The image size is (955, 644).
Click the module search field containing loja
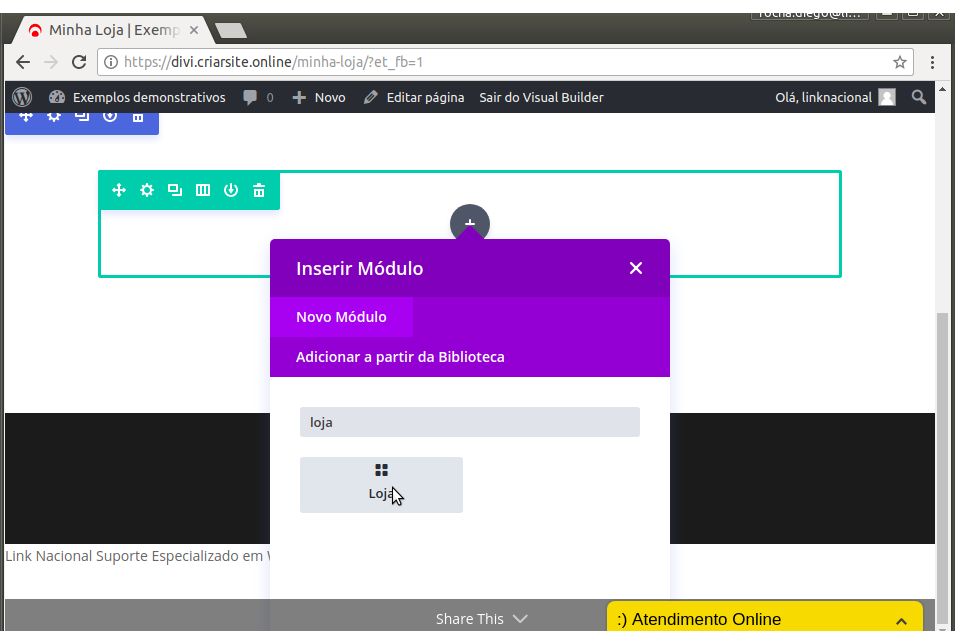(469, 422)
